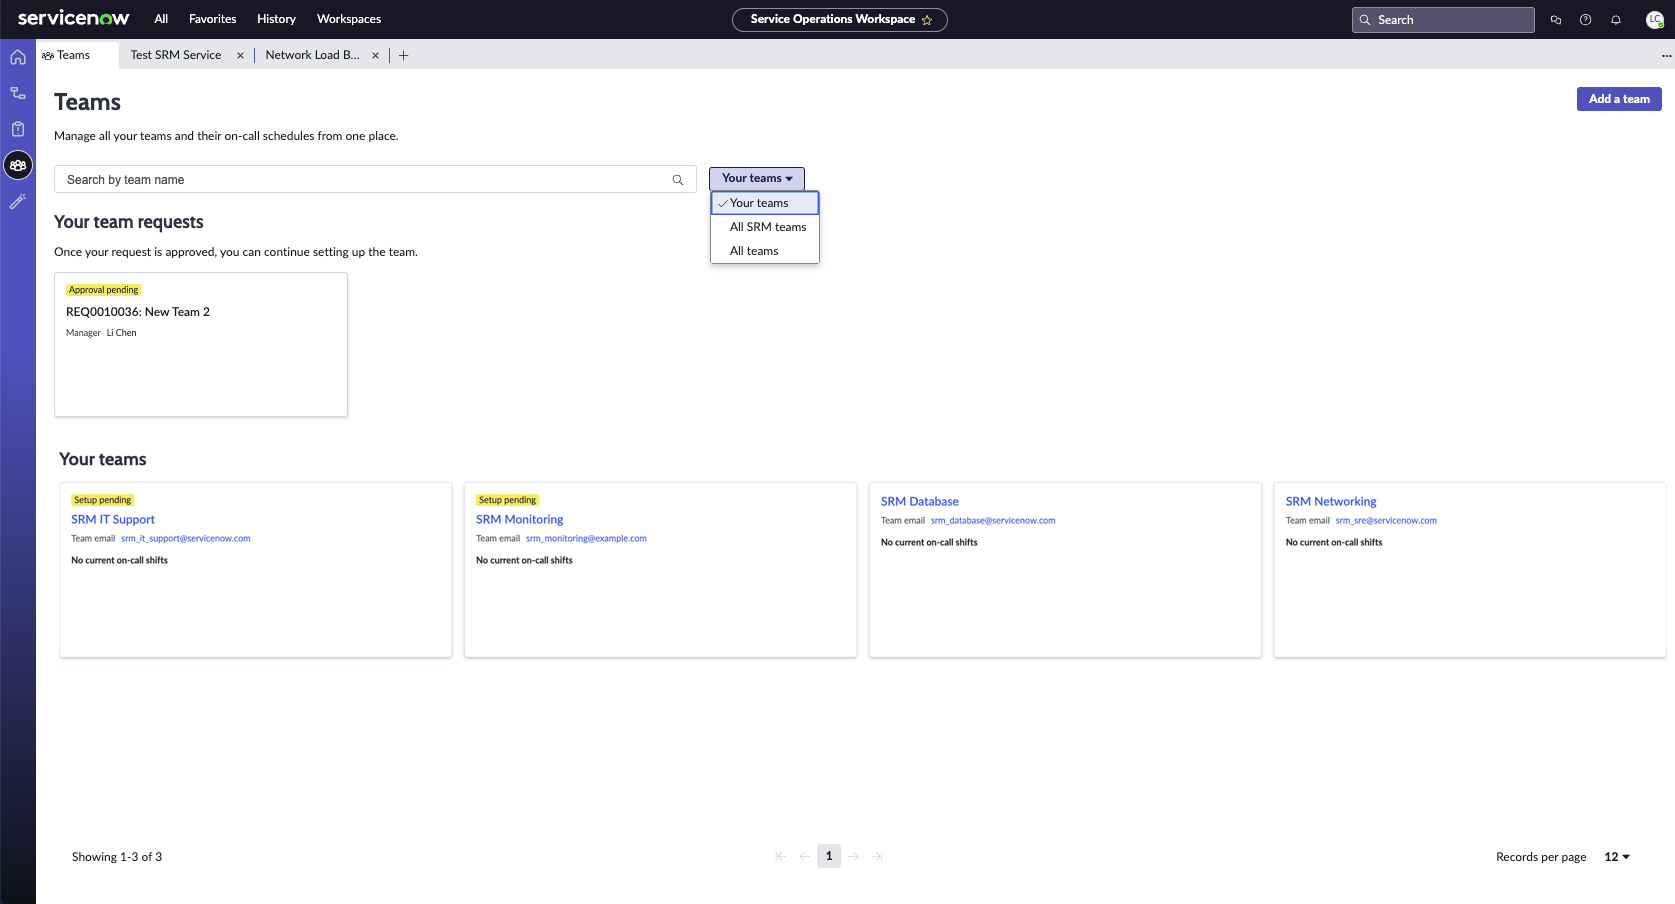This screenshot has height=904, width=1675.
Task: Go to previous page arrow
Action: coord(805,856)
